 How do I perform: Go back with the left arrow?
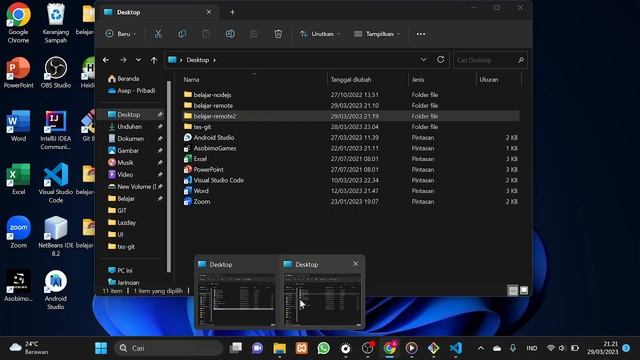[x=106, y=60]
